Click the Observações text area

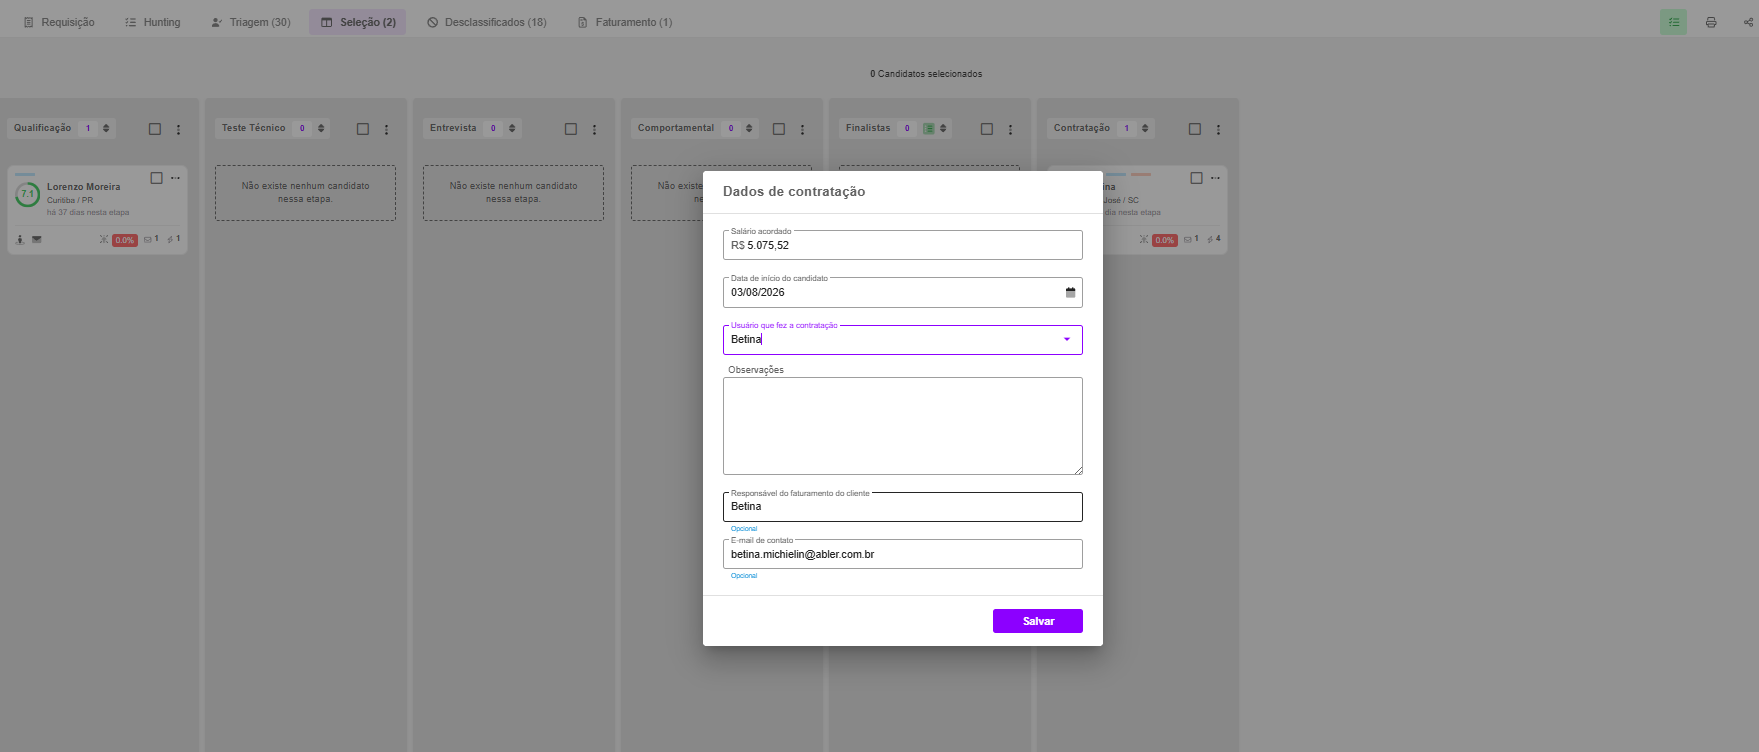tap(903, 426)
